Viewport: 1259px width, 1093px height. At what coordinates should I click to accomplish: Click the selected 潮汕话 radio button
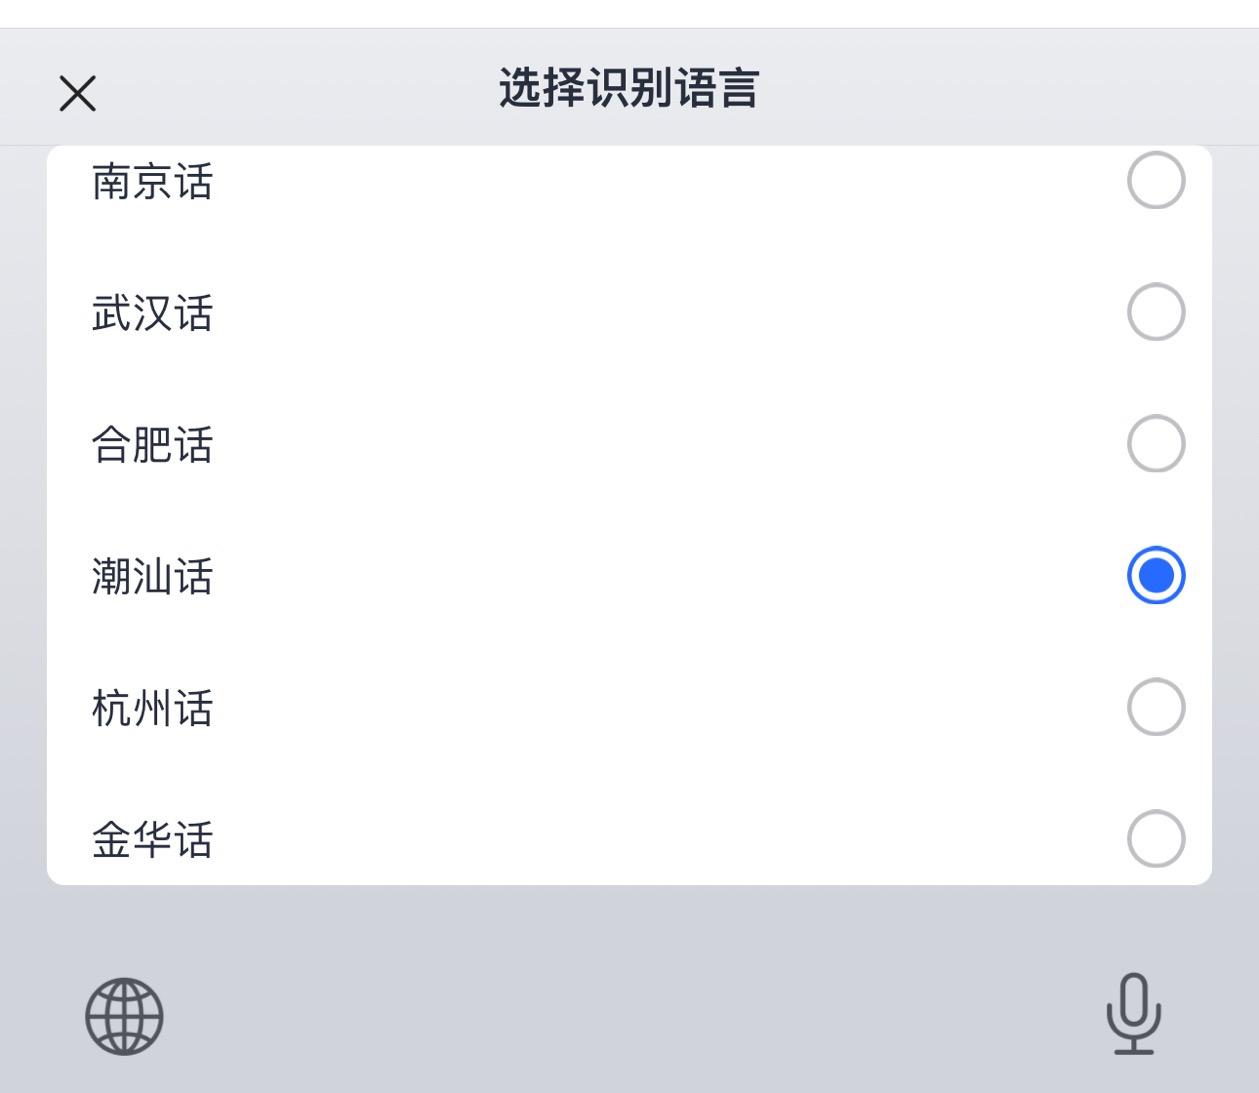coord(1155,576)
